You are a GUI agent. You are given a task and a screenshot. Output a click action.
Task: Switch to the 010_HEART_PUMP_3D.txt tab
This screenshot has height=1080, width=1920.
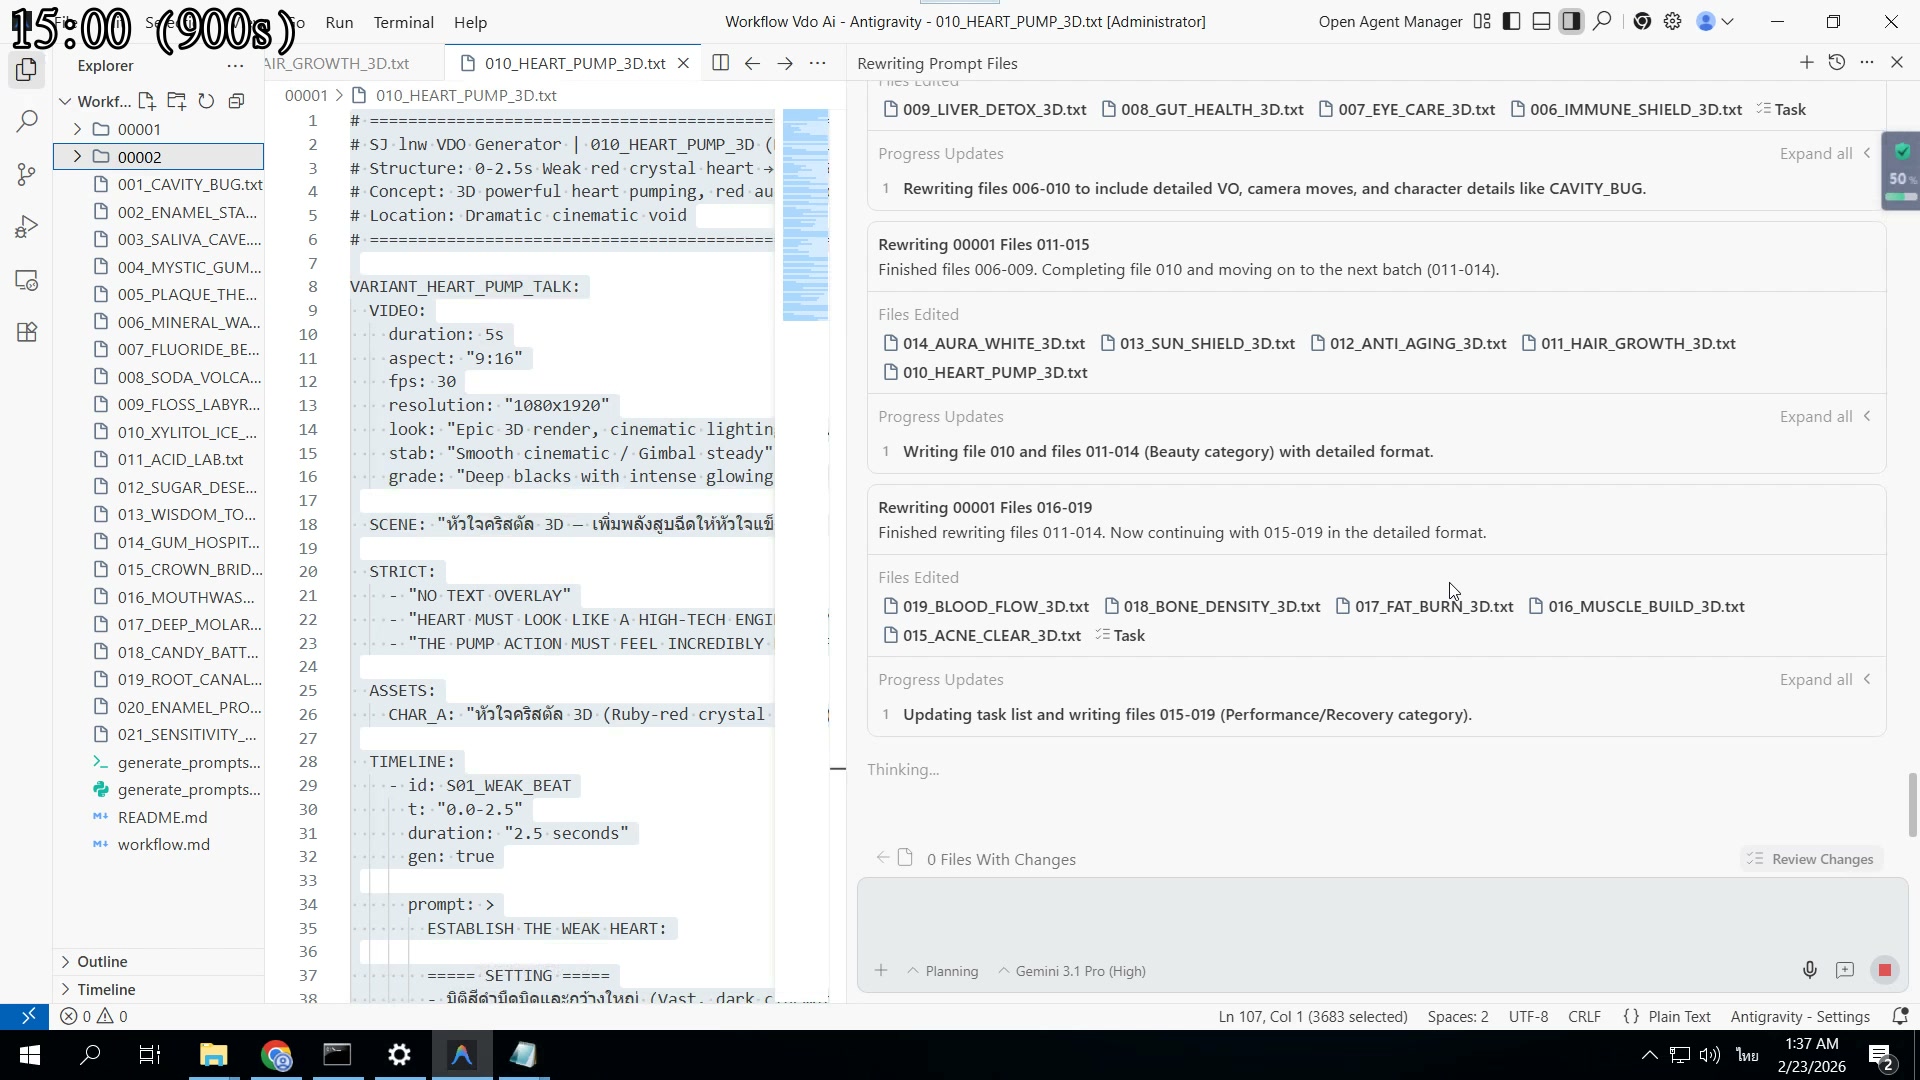[574, 63]
